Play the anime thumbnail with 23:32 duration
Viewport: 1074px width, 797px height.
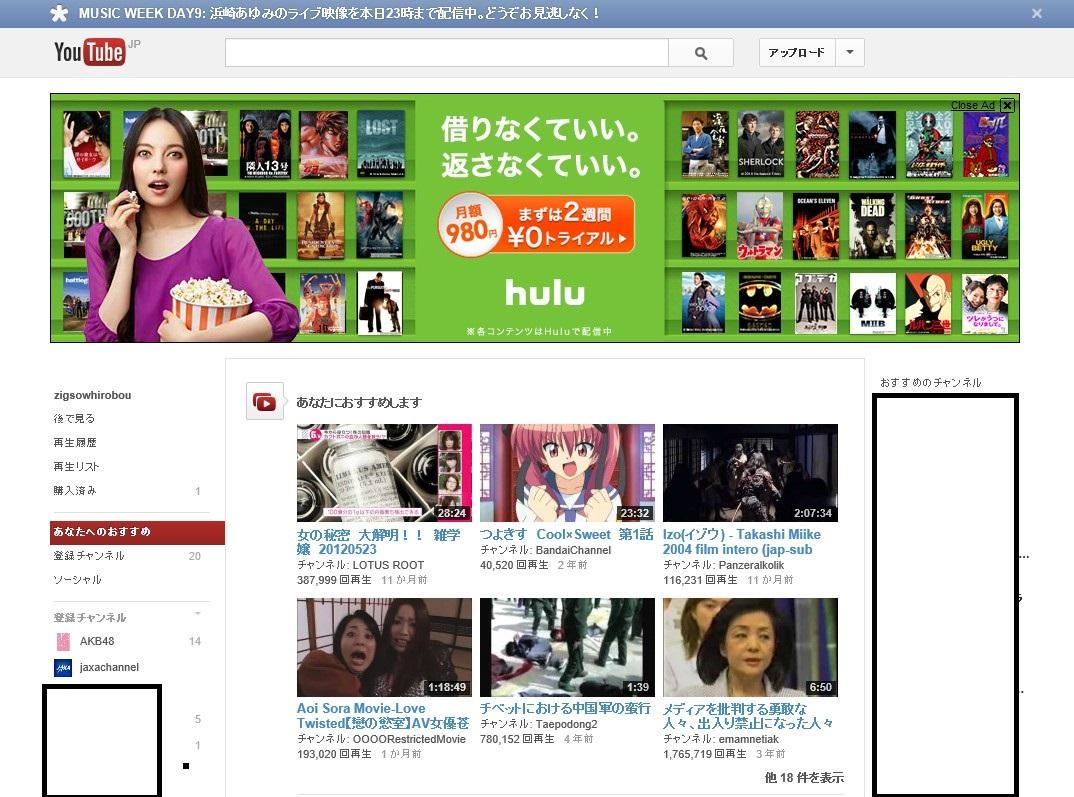(x=567, y=473)
